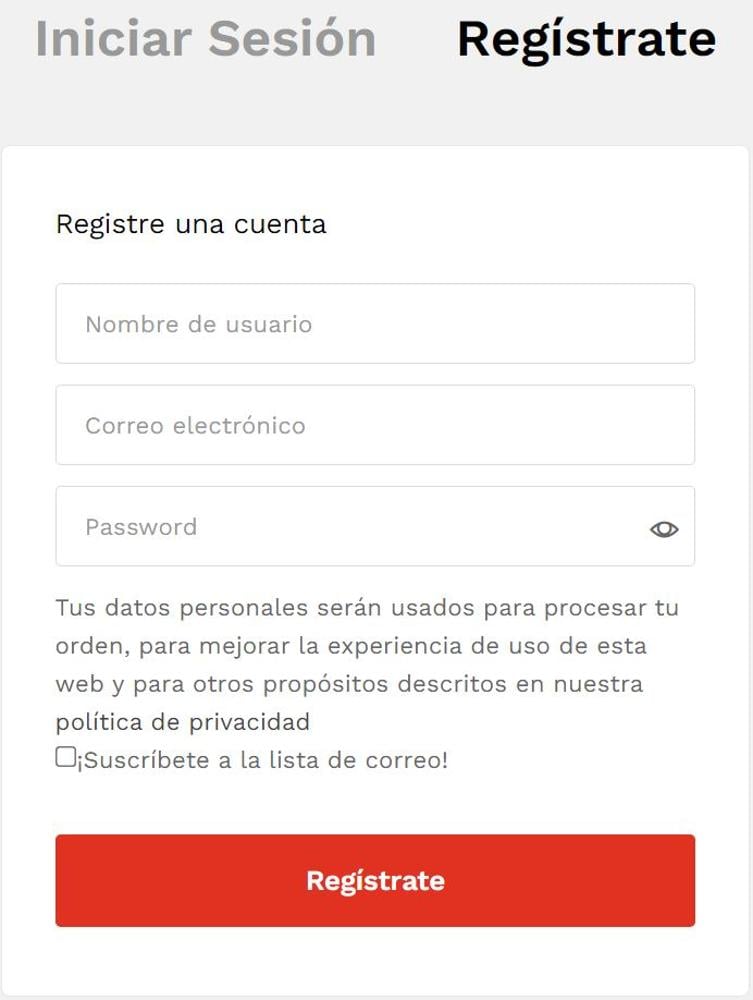
Task: Submit with the red Regístrate button
Action: pos(375,880)
